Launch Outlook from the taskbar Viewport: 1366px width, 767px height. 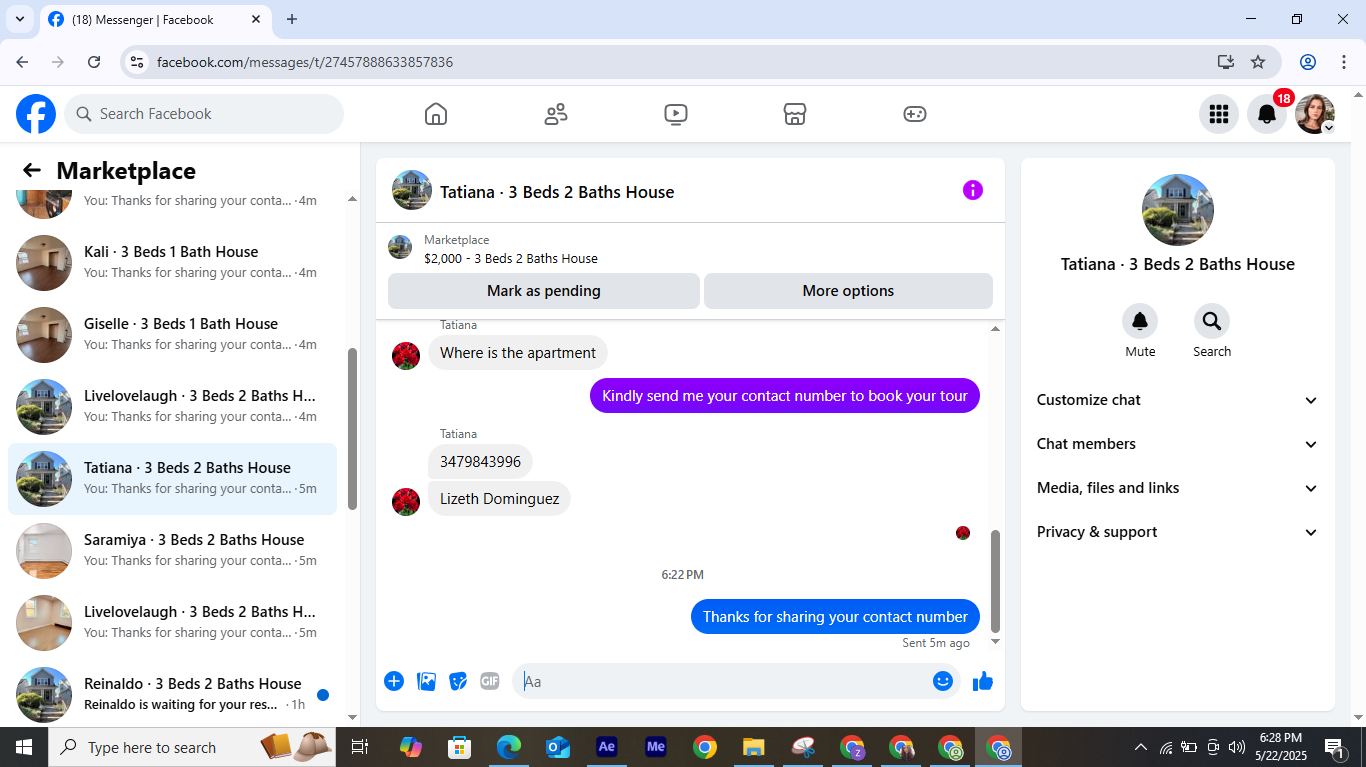(558, 747)
